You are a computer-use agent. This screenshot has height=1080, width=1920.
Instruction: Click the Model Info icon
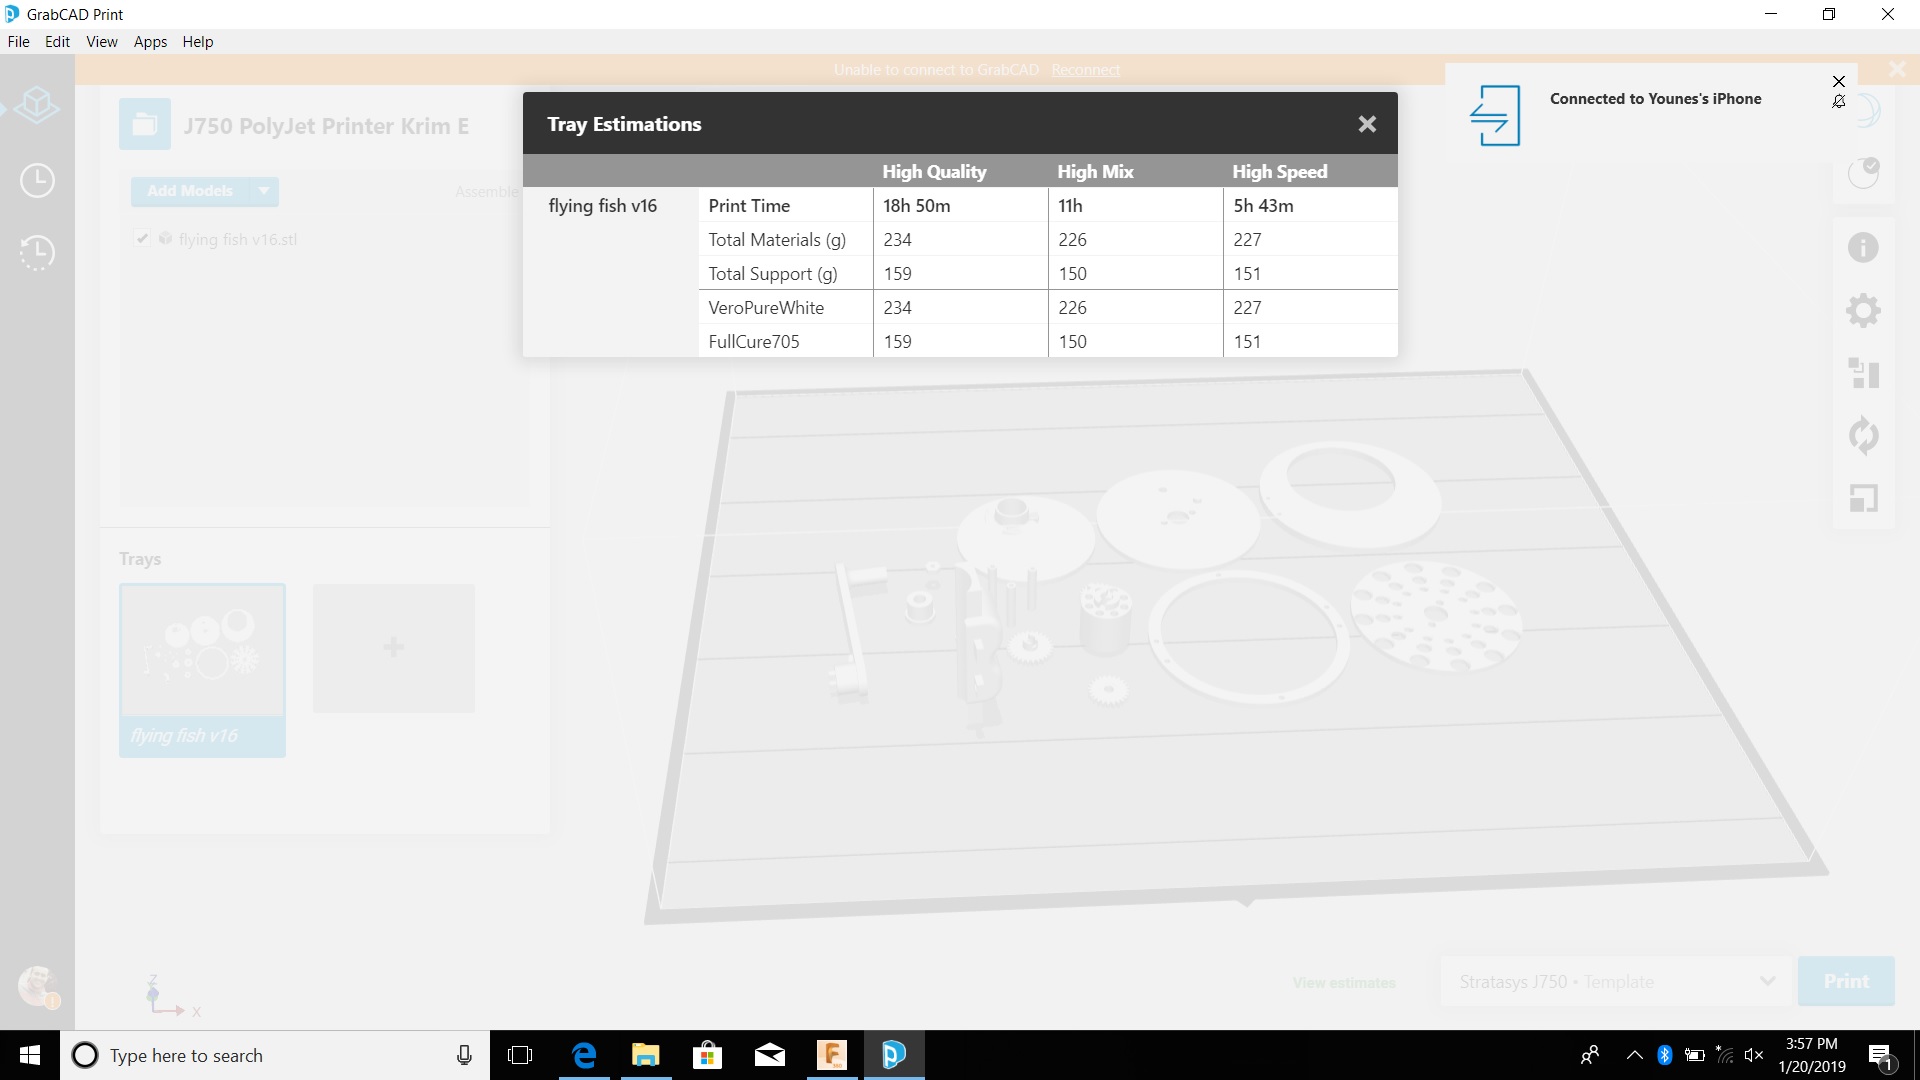click(1862, 247)
